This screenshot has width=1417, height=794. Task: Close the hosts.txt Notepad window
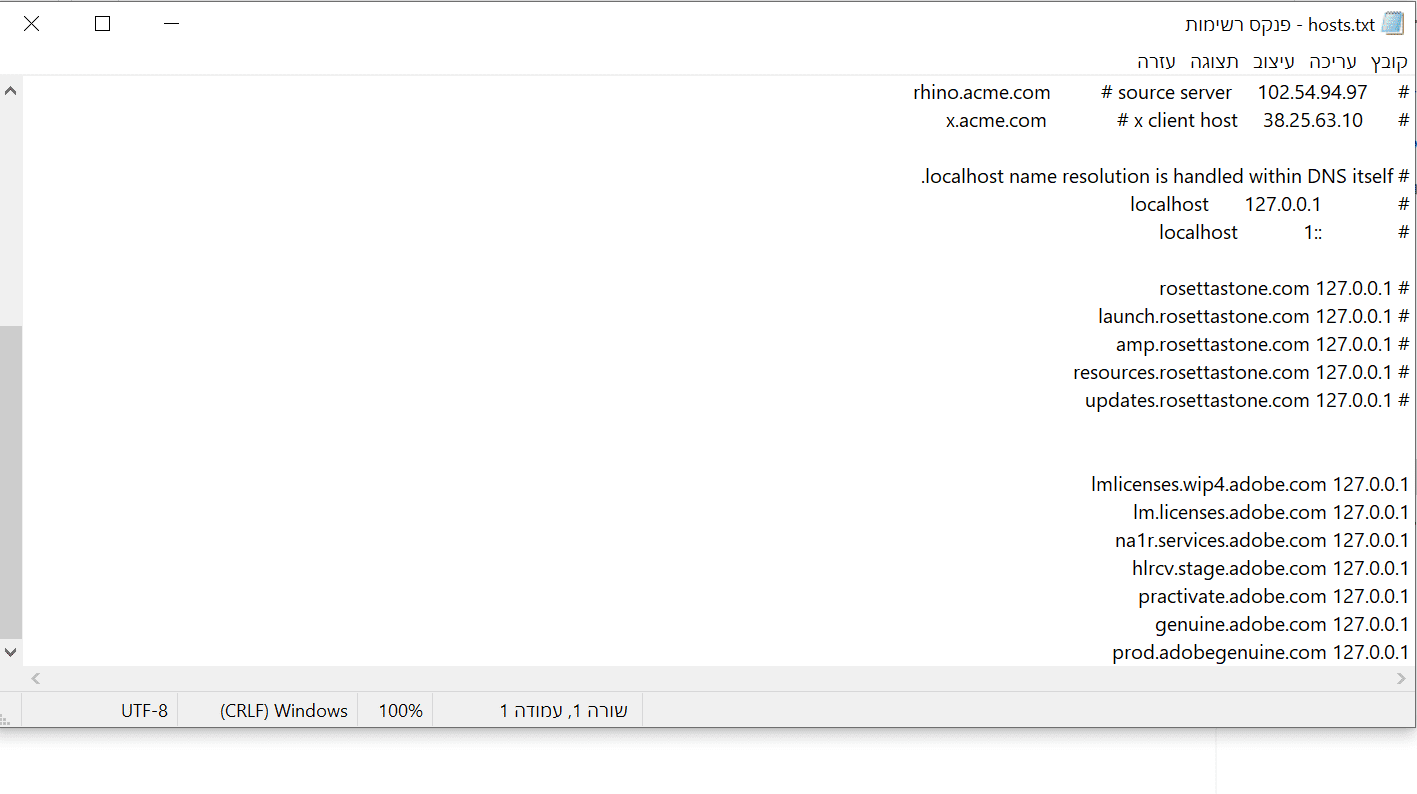[32, 24]
